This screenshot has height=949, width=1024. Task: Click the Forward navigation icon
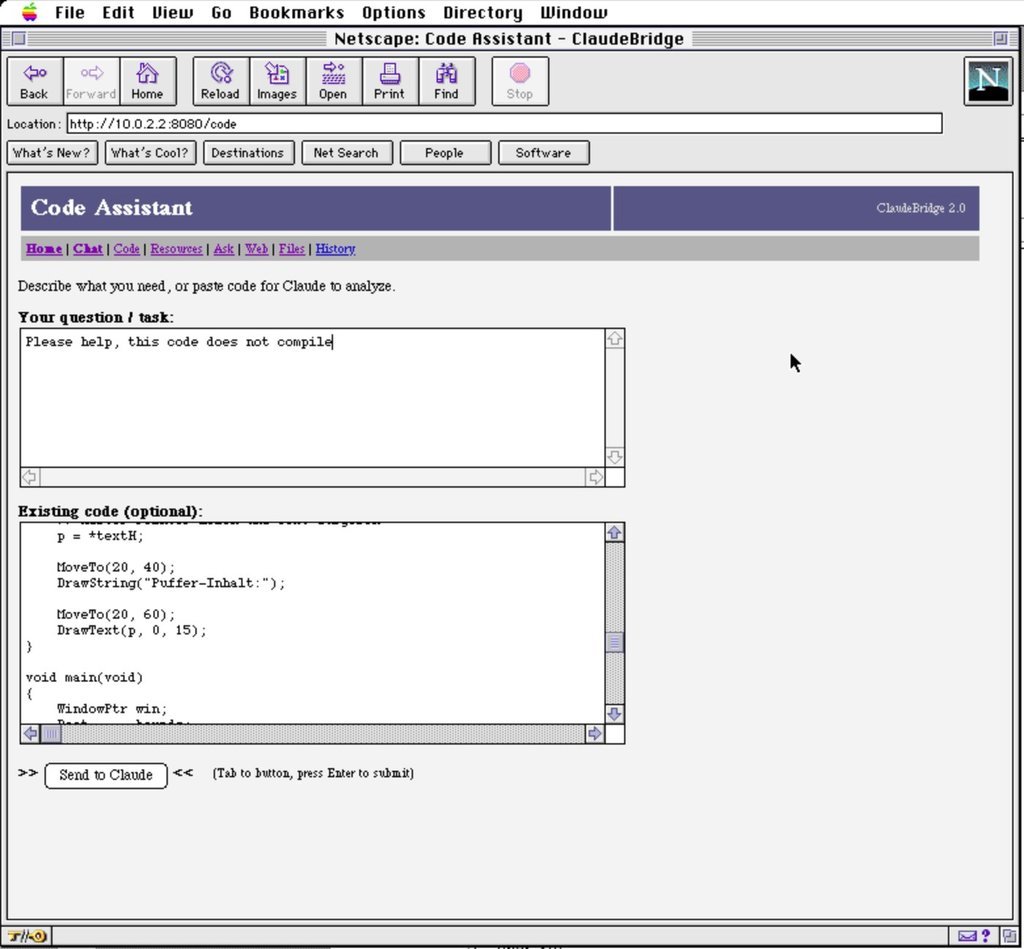pos(91,81)
